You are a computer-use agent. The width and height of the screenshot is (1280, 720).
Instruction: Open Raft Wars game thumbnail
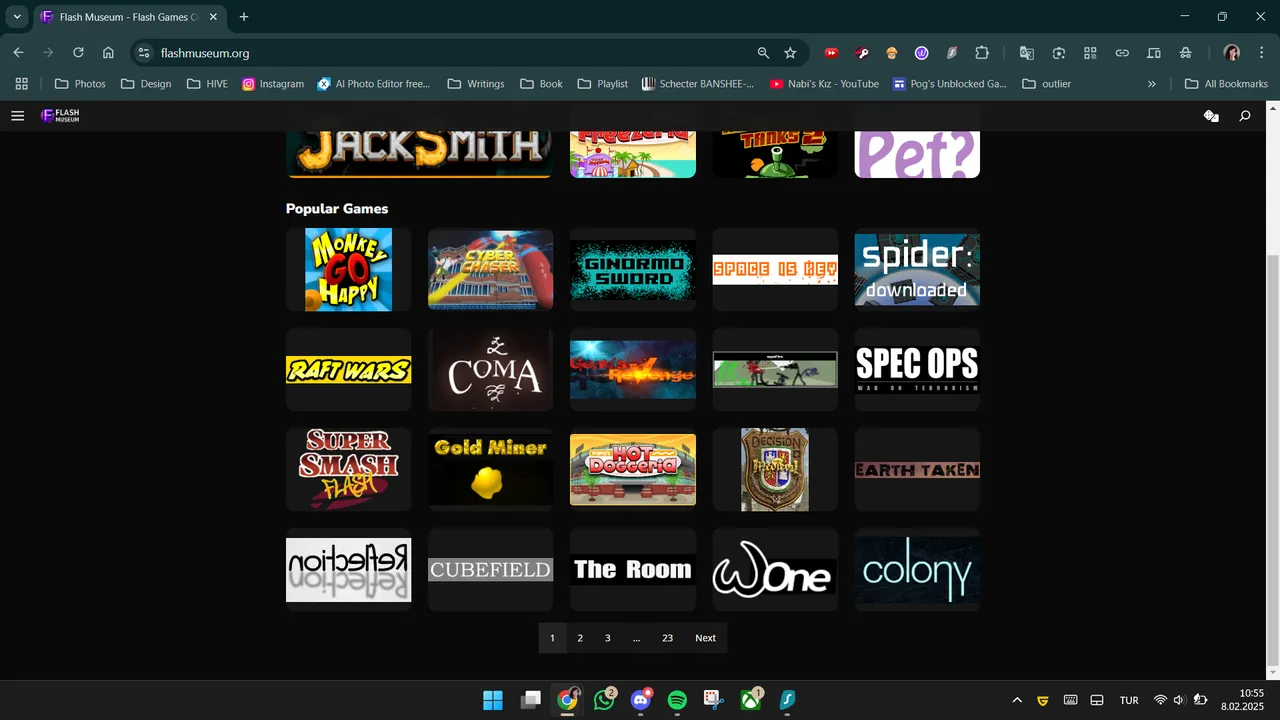(348, 369)
